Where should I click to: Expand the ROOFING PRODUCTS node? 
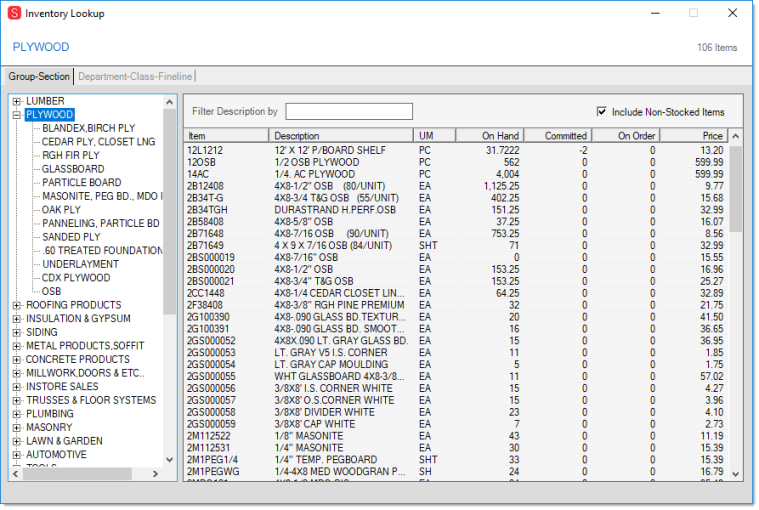(x=17, y=305)
